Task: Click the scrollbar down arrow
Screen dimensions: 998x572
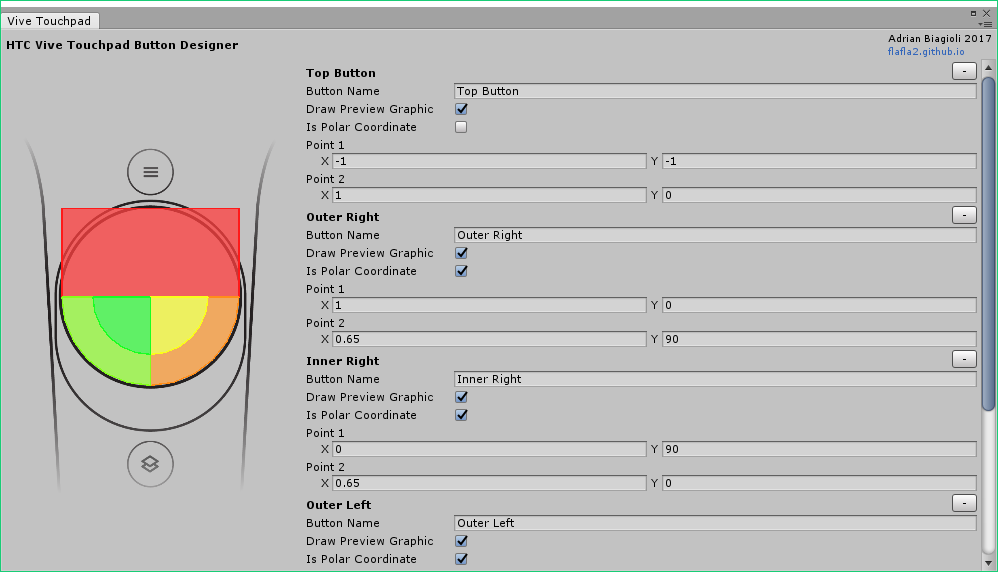Action: coord(988,562)
